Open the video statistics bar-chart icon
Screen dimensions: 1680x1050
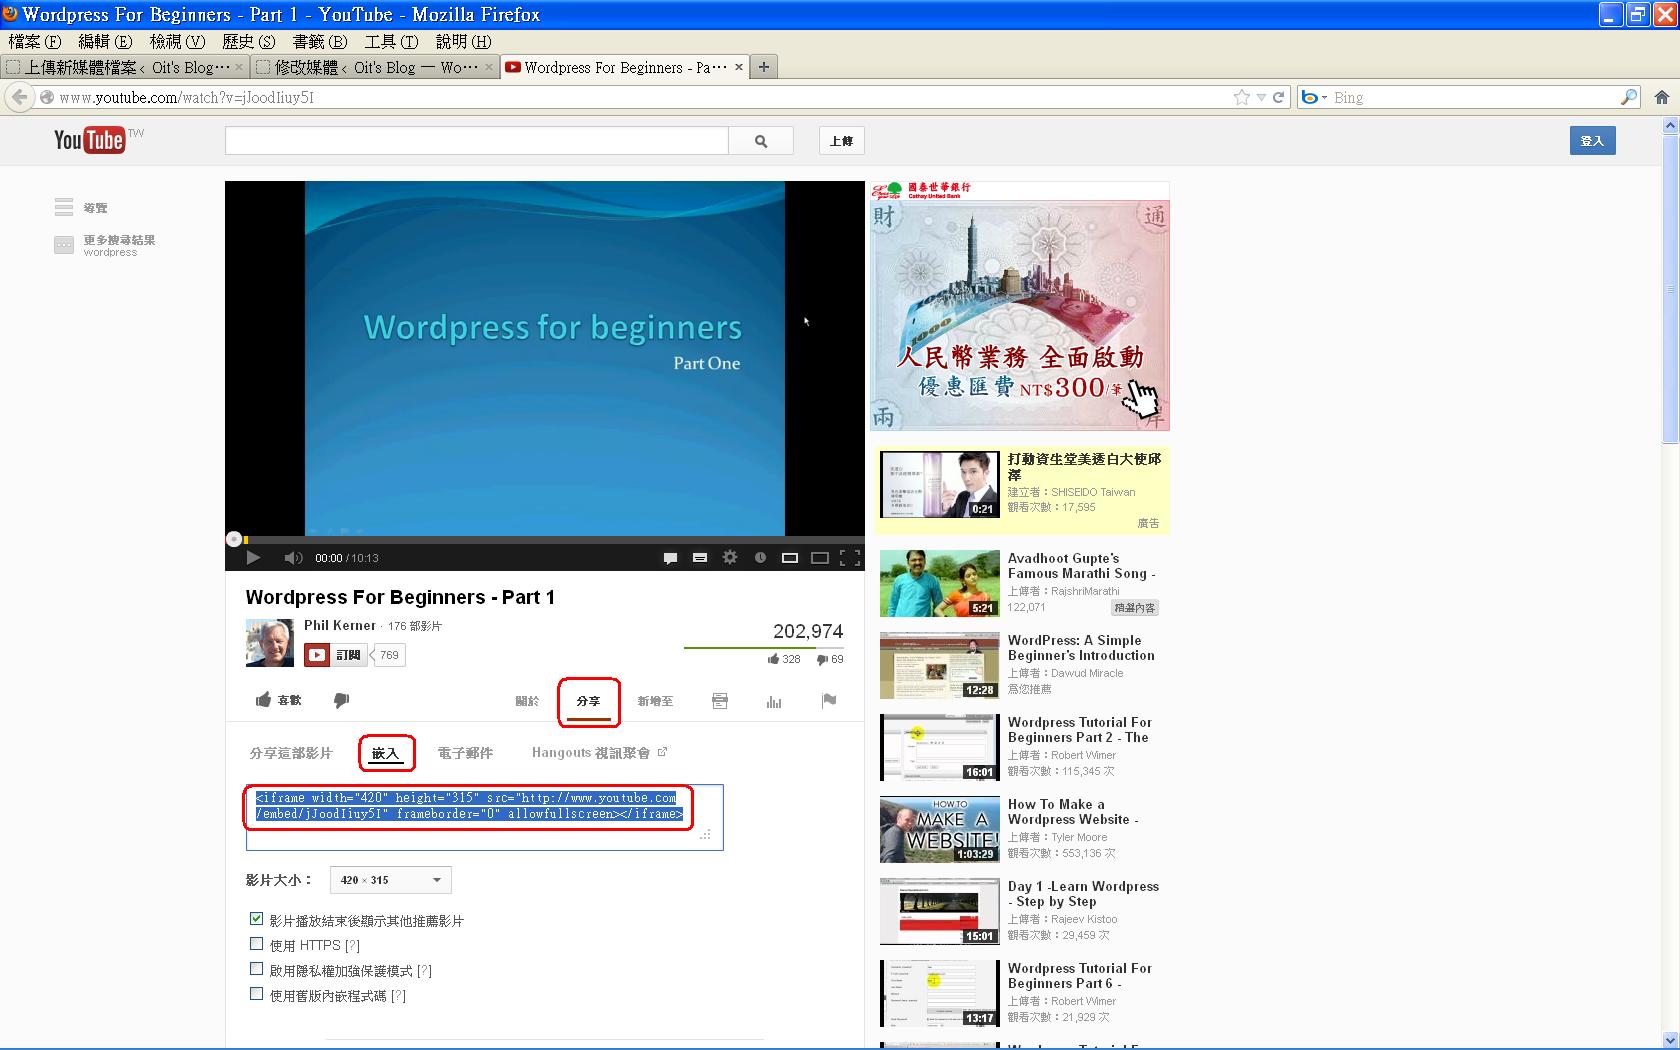pyautogui.click(x=774, y=701)
